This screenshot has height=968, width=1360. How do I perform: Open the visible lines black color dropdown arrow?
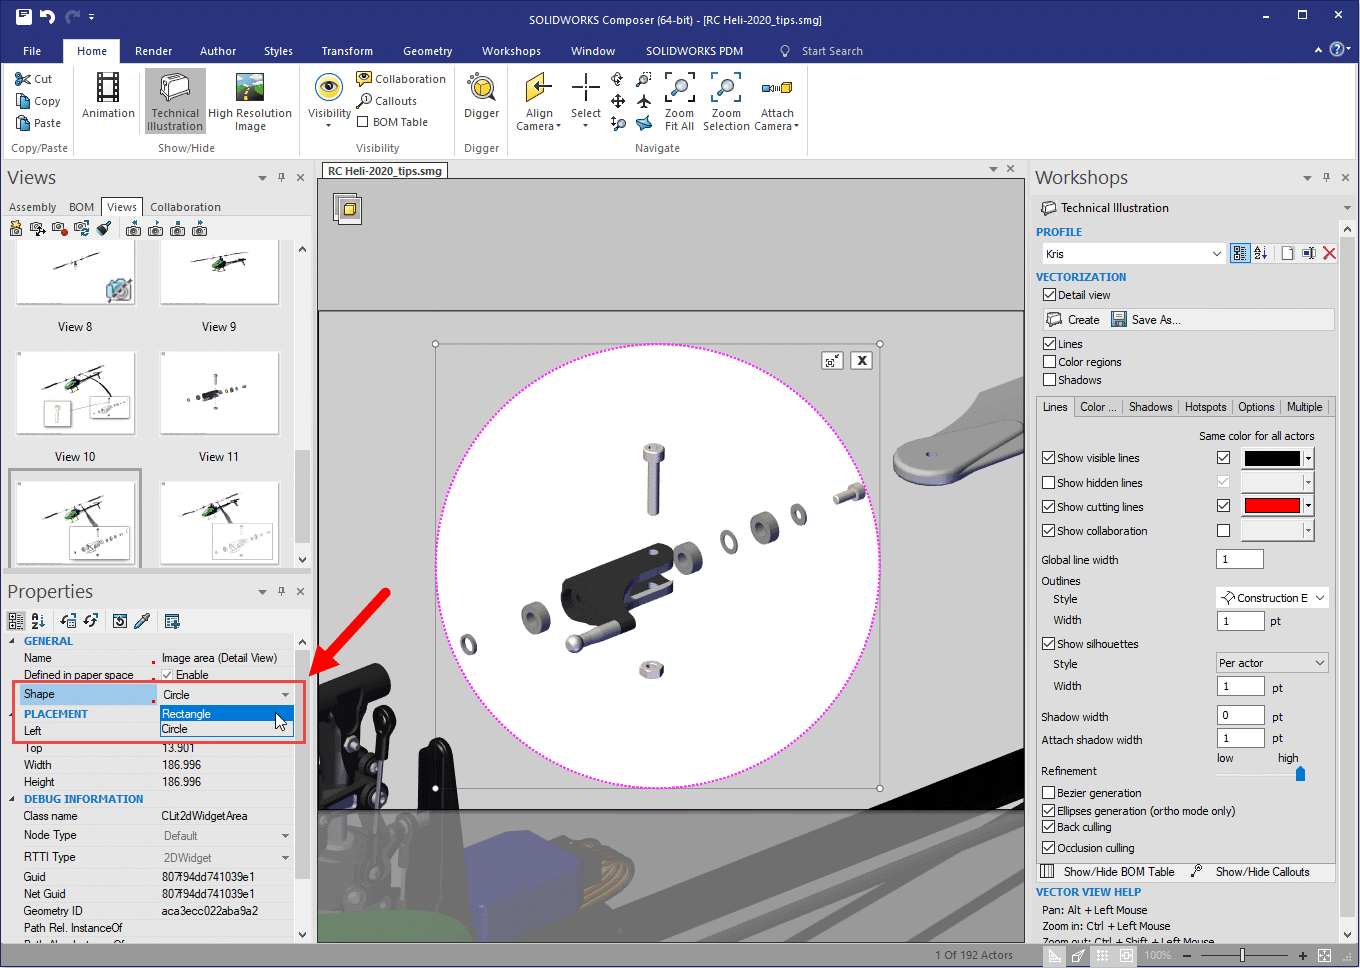point(1308,458)
